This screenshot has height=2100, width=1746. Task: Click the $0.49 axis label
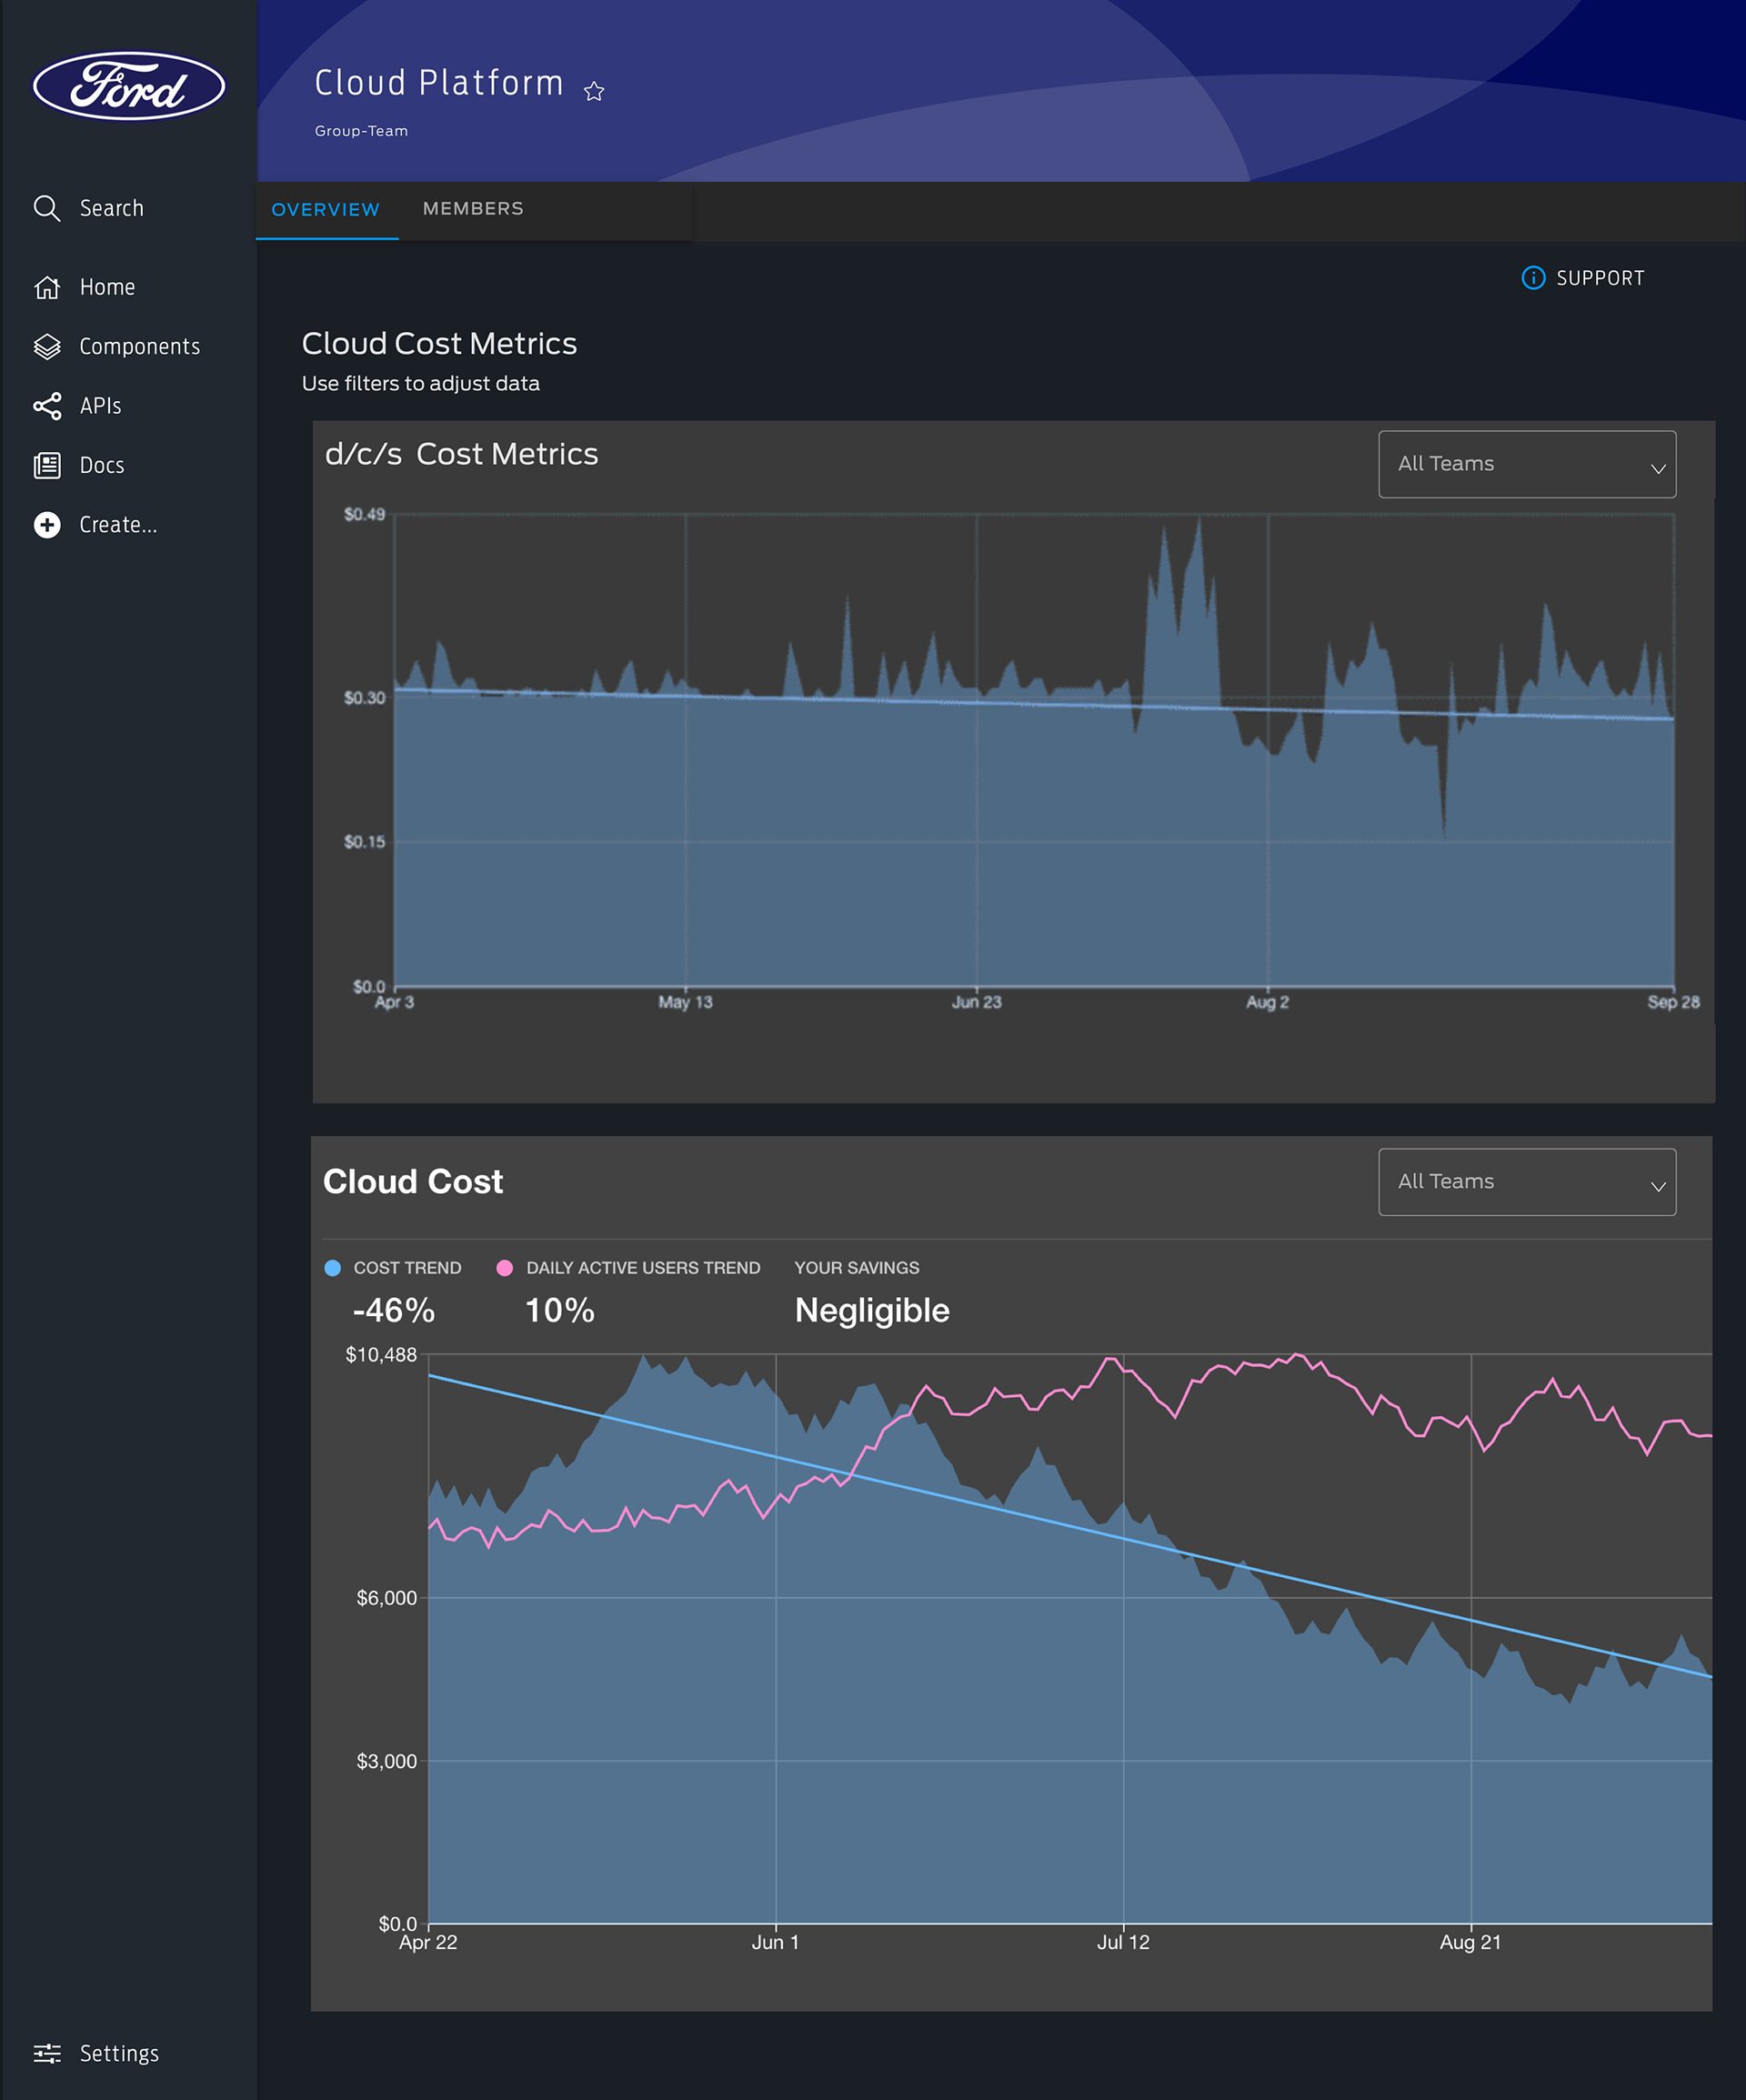pos(364,514)
